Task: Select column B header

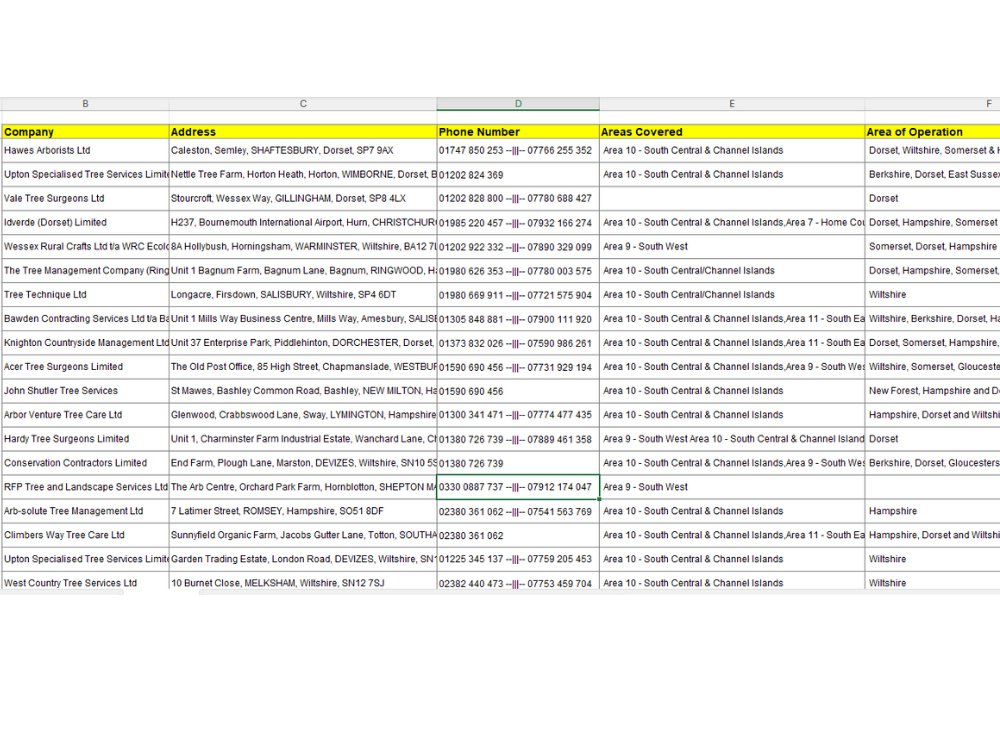Action: 85,103
